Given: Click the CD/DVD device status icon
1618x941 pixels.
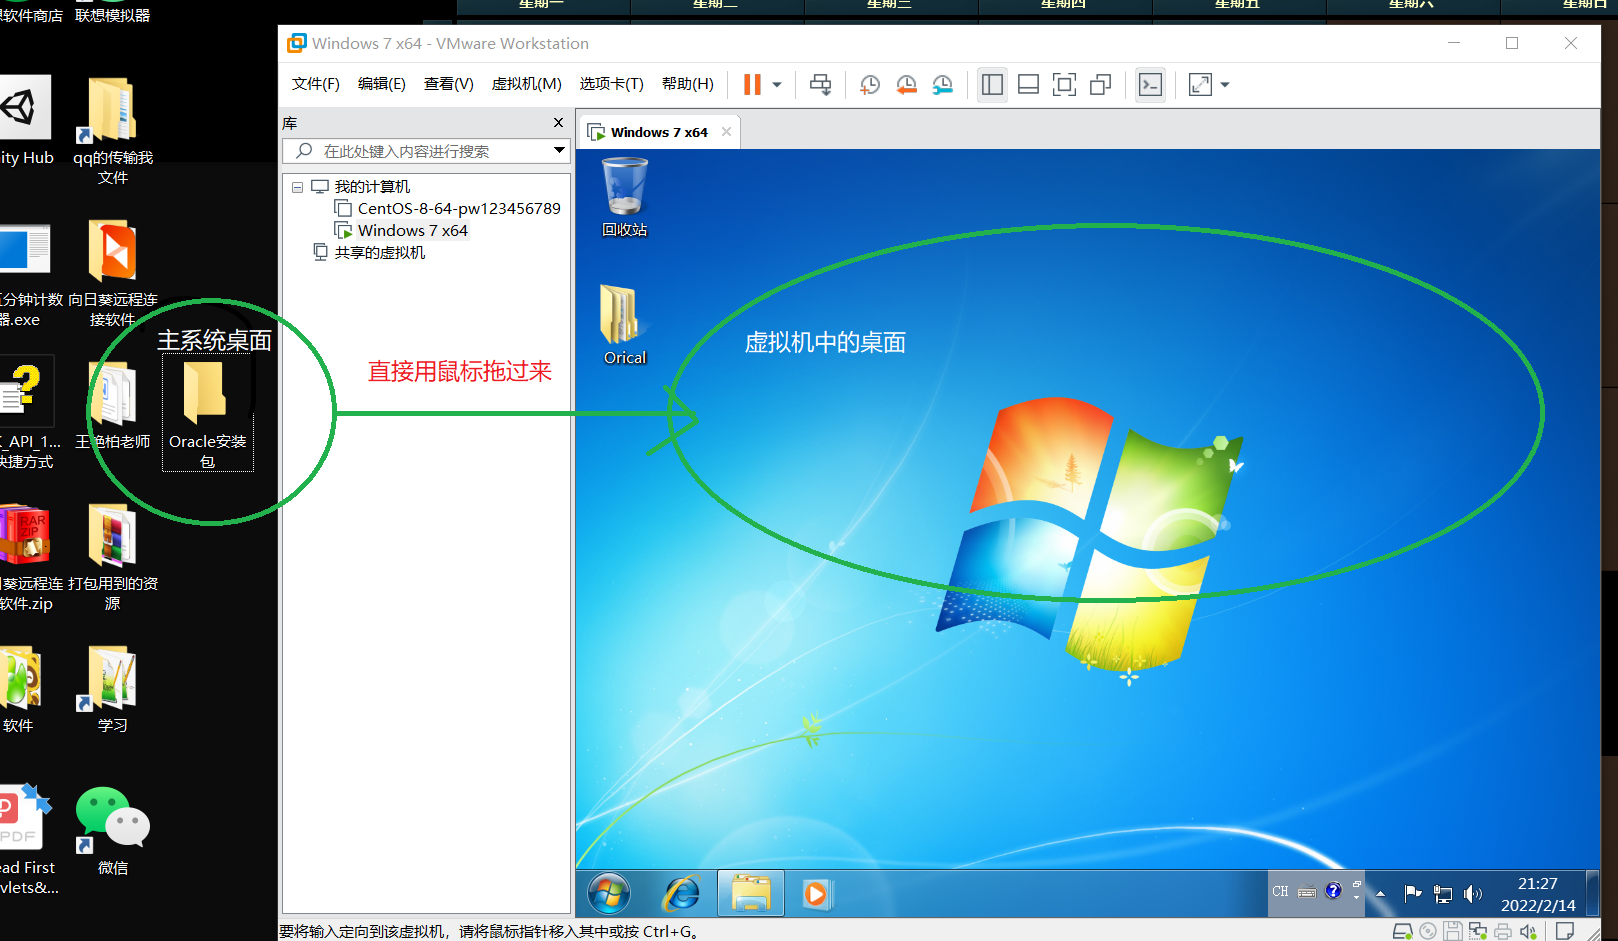Looking at the screenshot, I should (1428, 931).
